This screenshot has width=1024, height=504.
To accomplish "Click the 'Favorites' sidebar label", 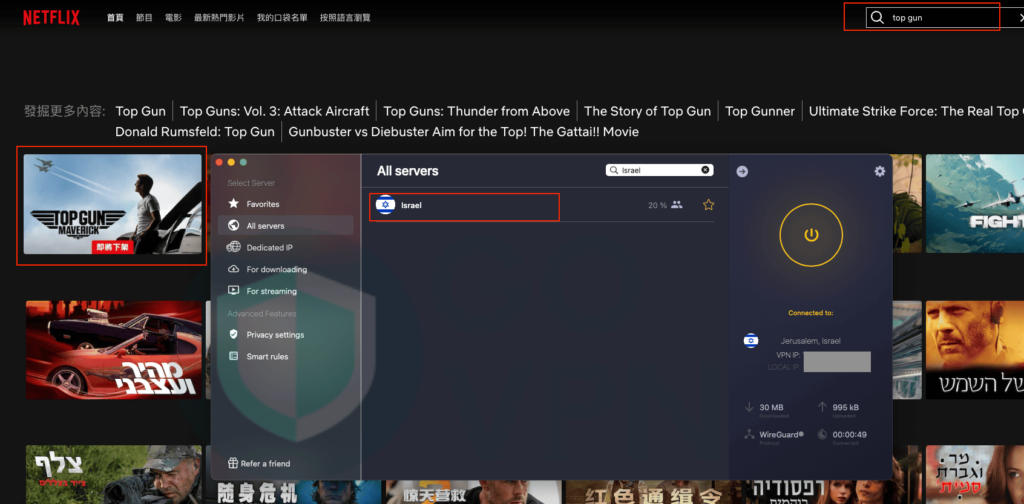I will coord(263,204).
